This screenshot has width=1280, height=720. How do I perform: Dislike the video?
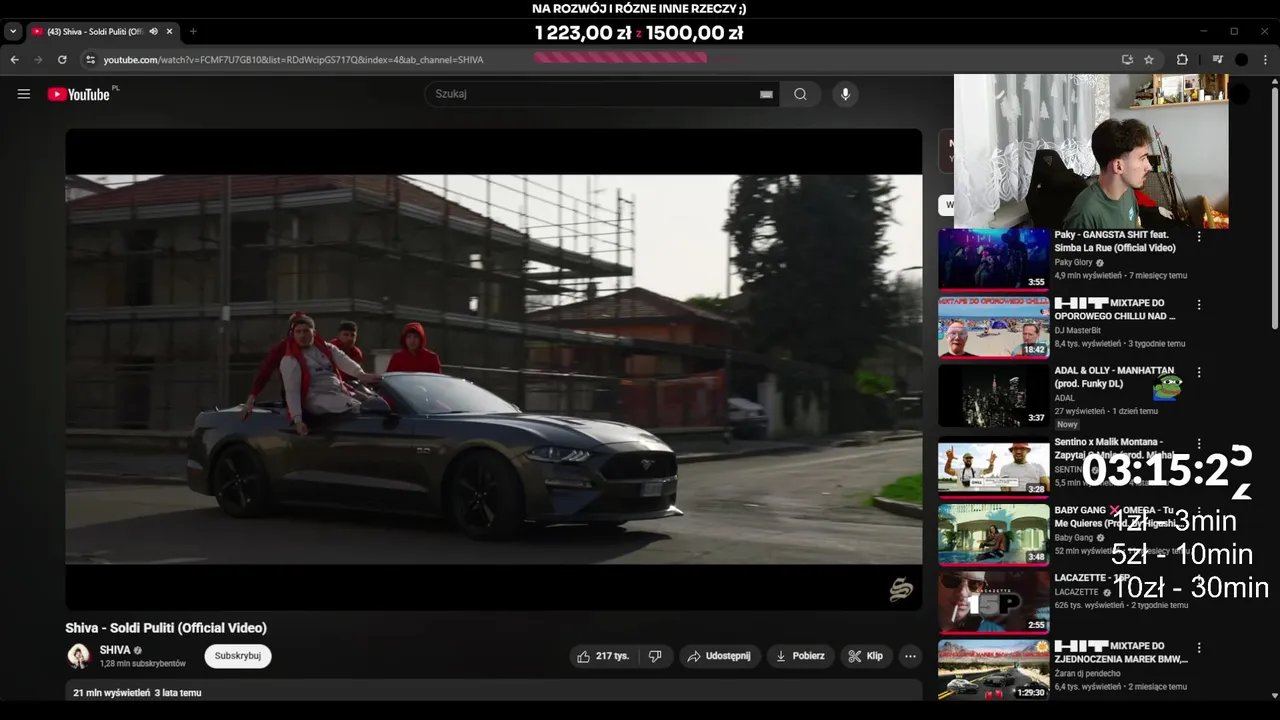[655, 656]
